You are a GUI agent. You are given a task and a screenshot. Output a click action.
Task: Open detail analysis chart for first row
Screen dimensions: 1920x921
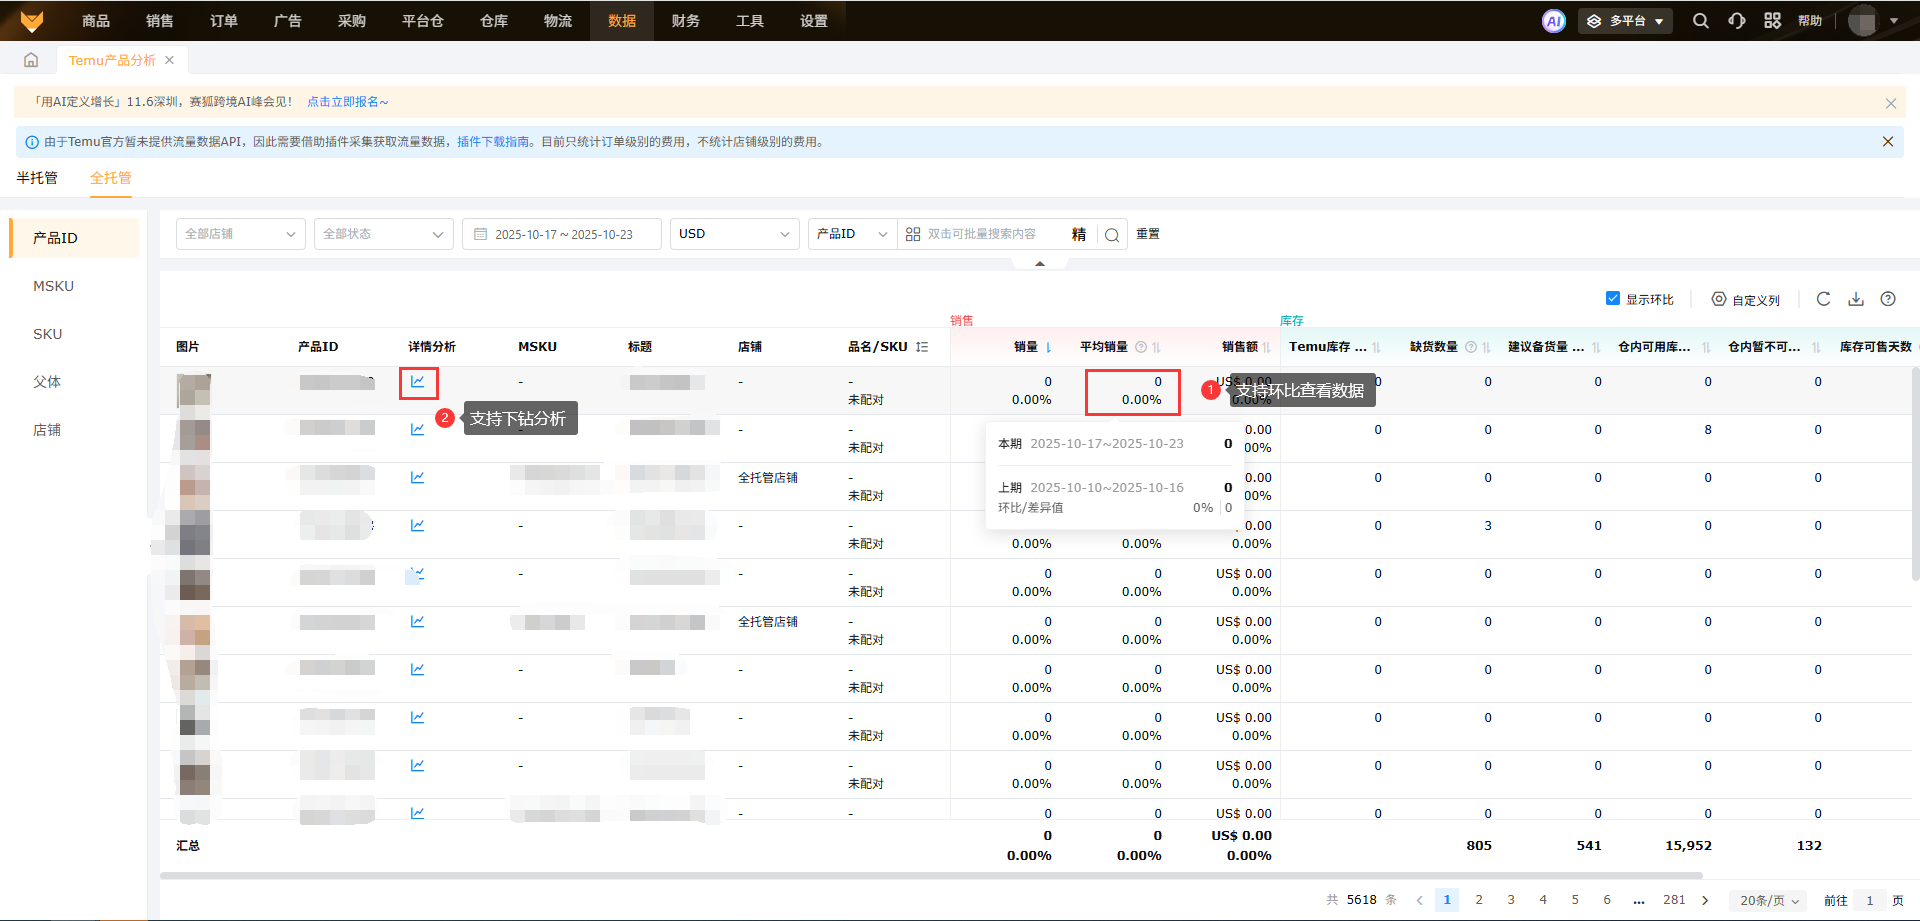click(418, 382)
